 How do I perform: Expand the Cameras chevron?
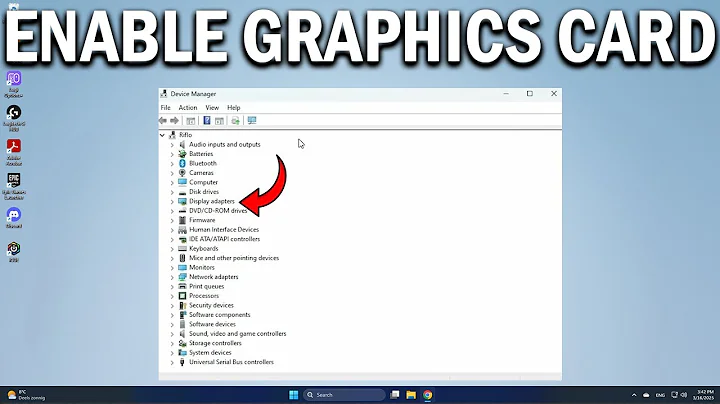click(x=172, y=173)
